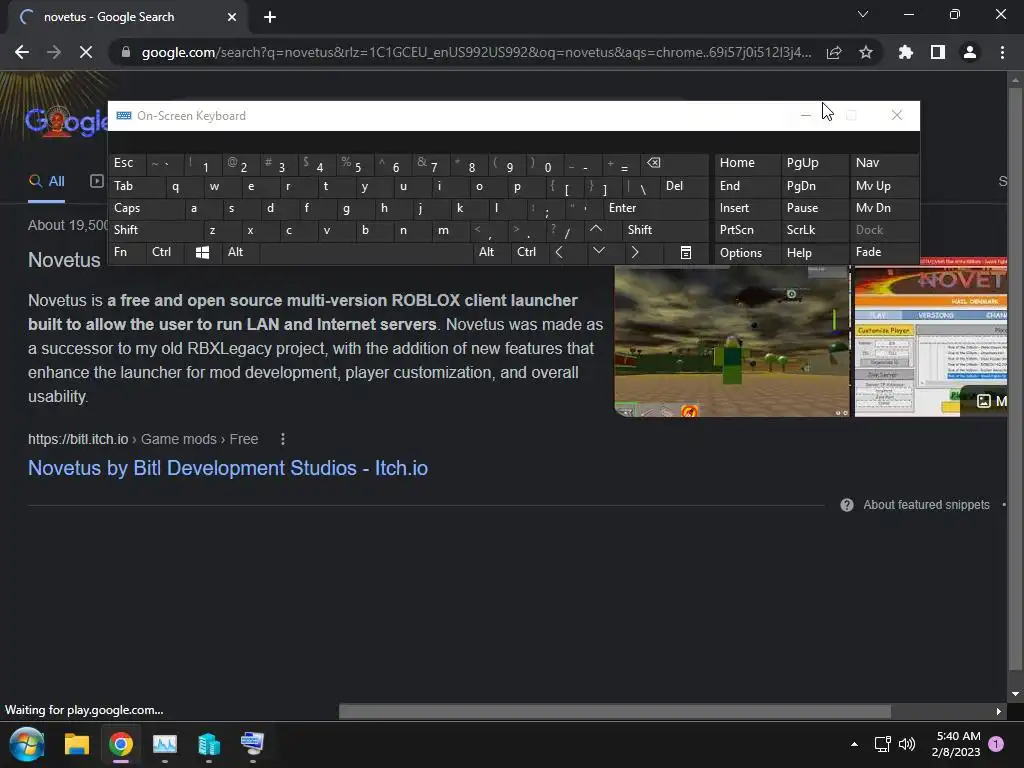The width and height of the screenshot is (1024, 768).
Task: Open the purple notification badge in the tray
Action: click(x=996, y=744)
